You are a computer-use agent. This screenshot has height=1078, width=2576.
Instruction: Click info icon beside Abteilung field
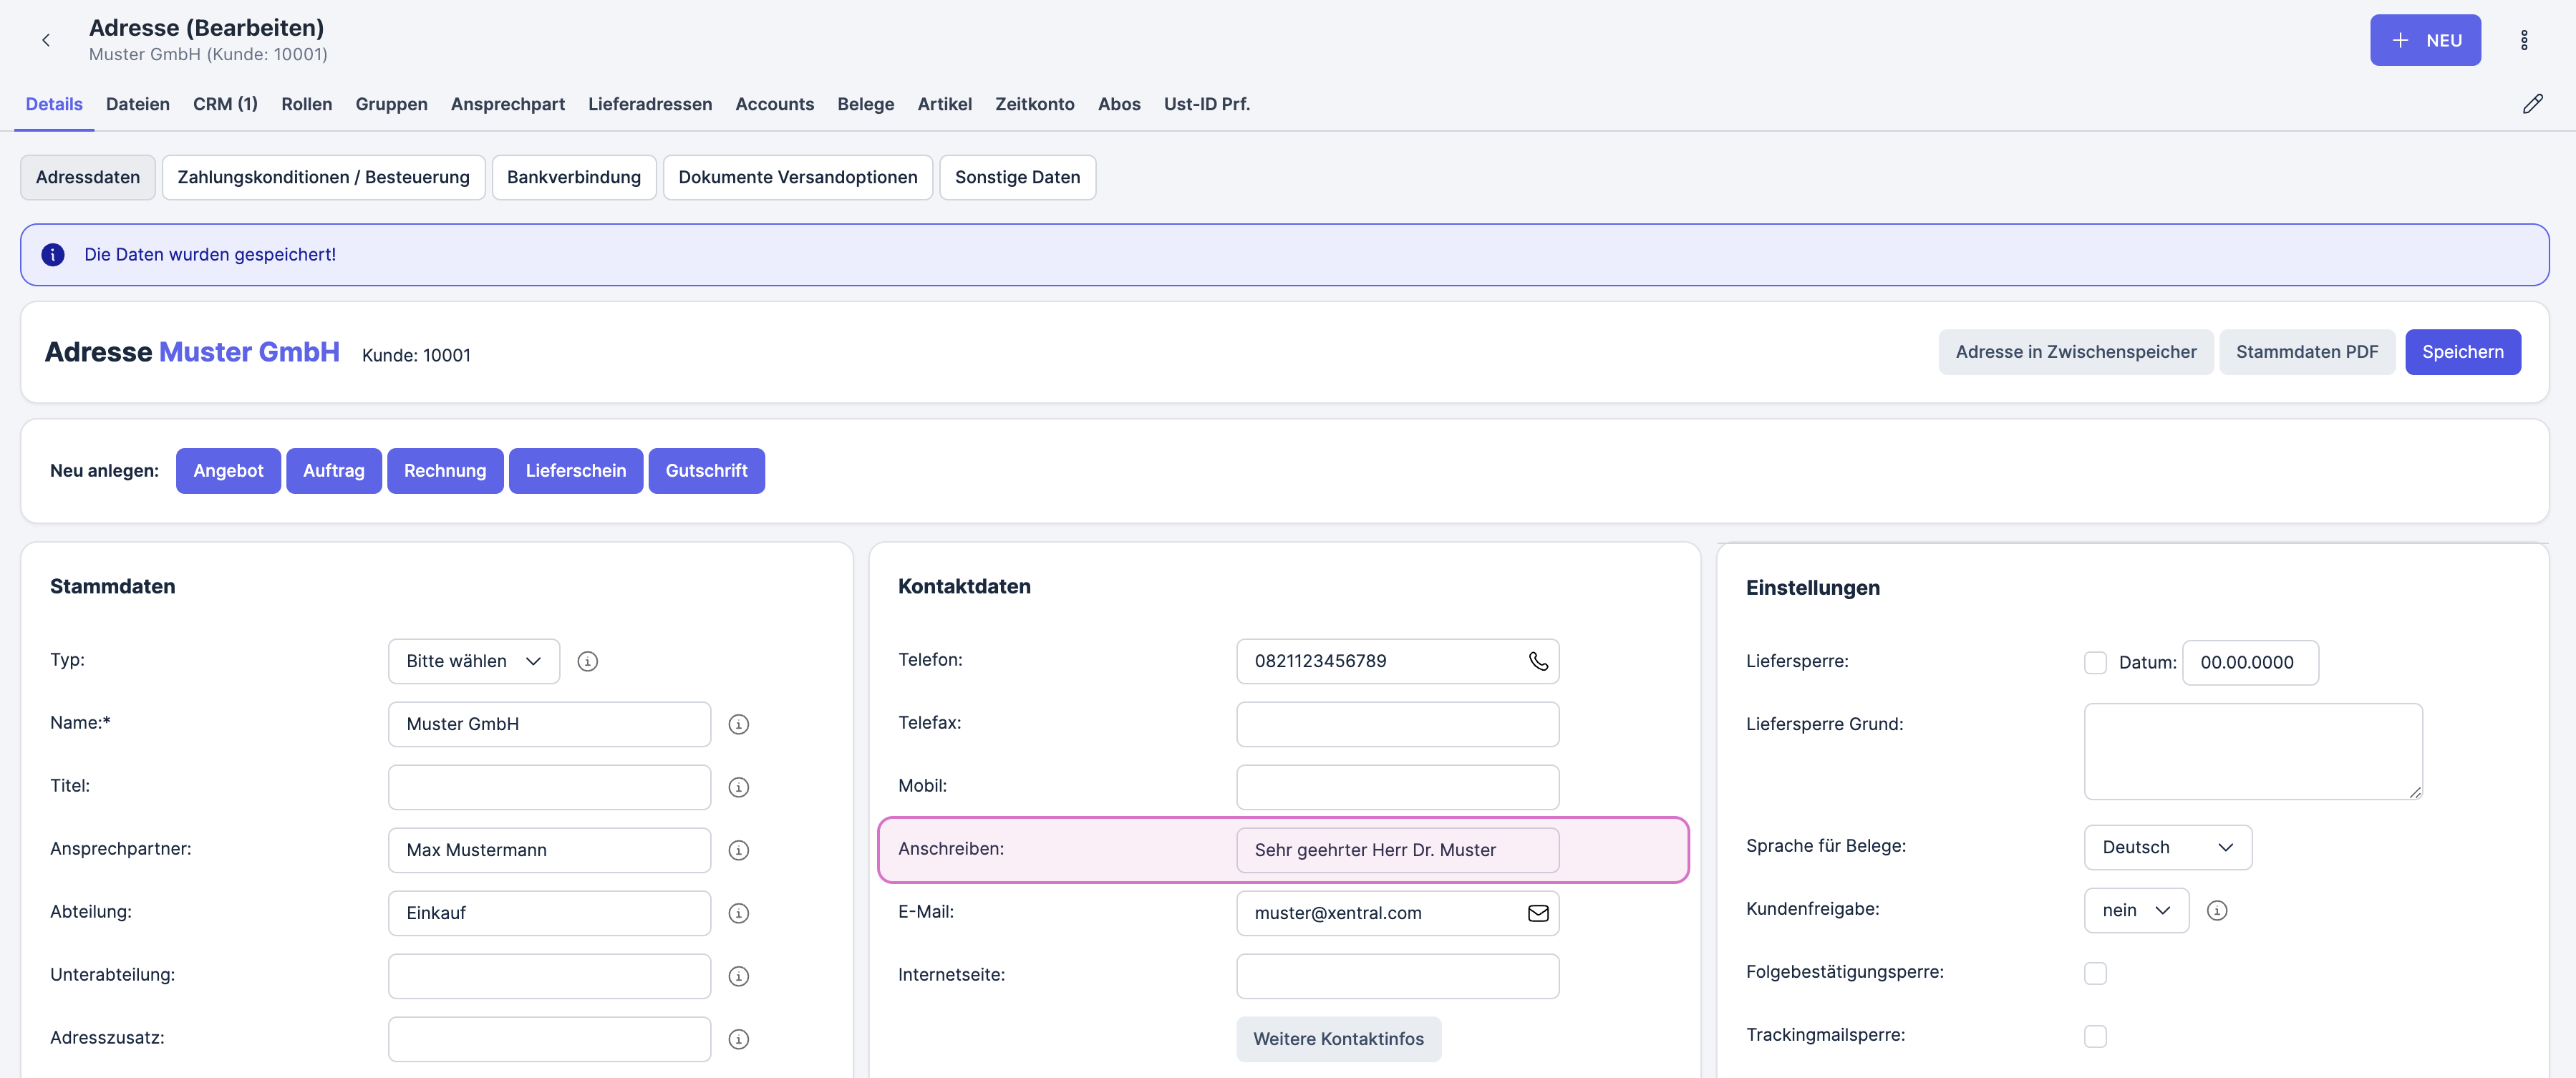click(x=738, y=913)
